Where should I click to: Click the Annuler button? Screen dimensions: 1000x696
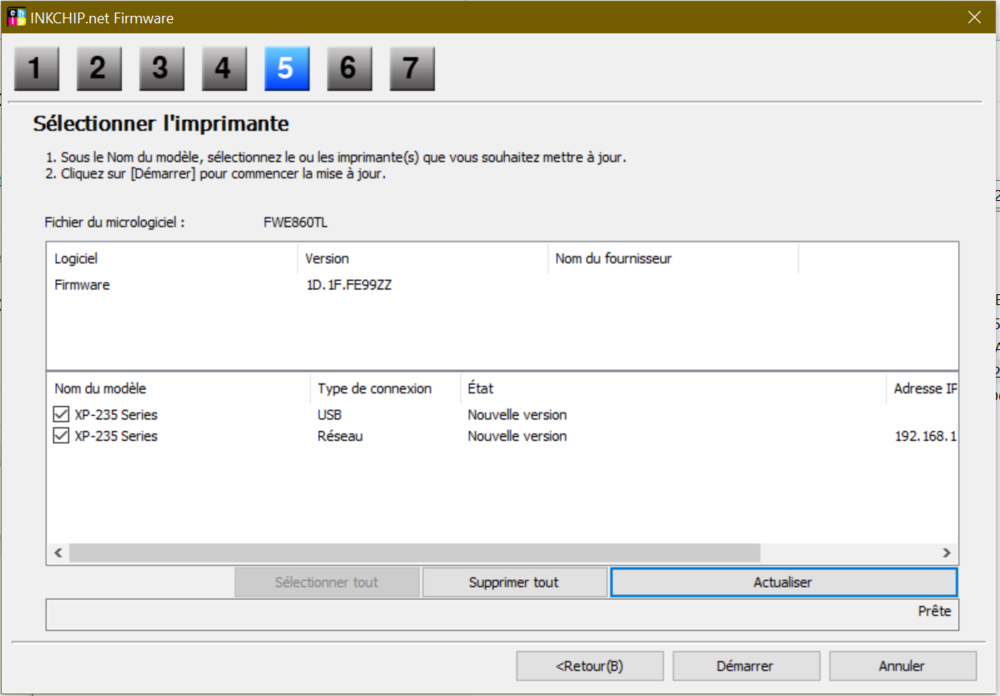tap(902, 665)
